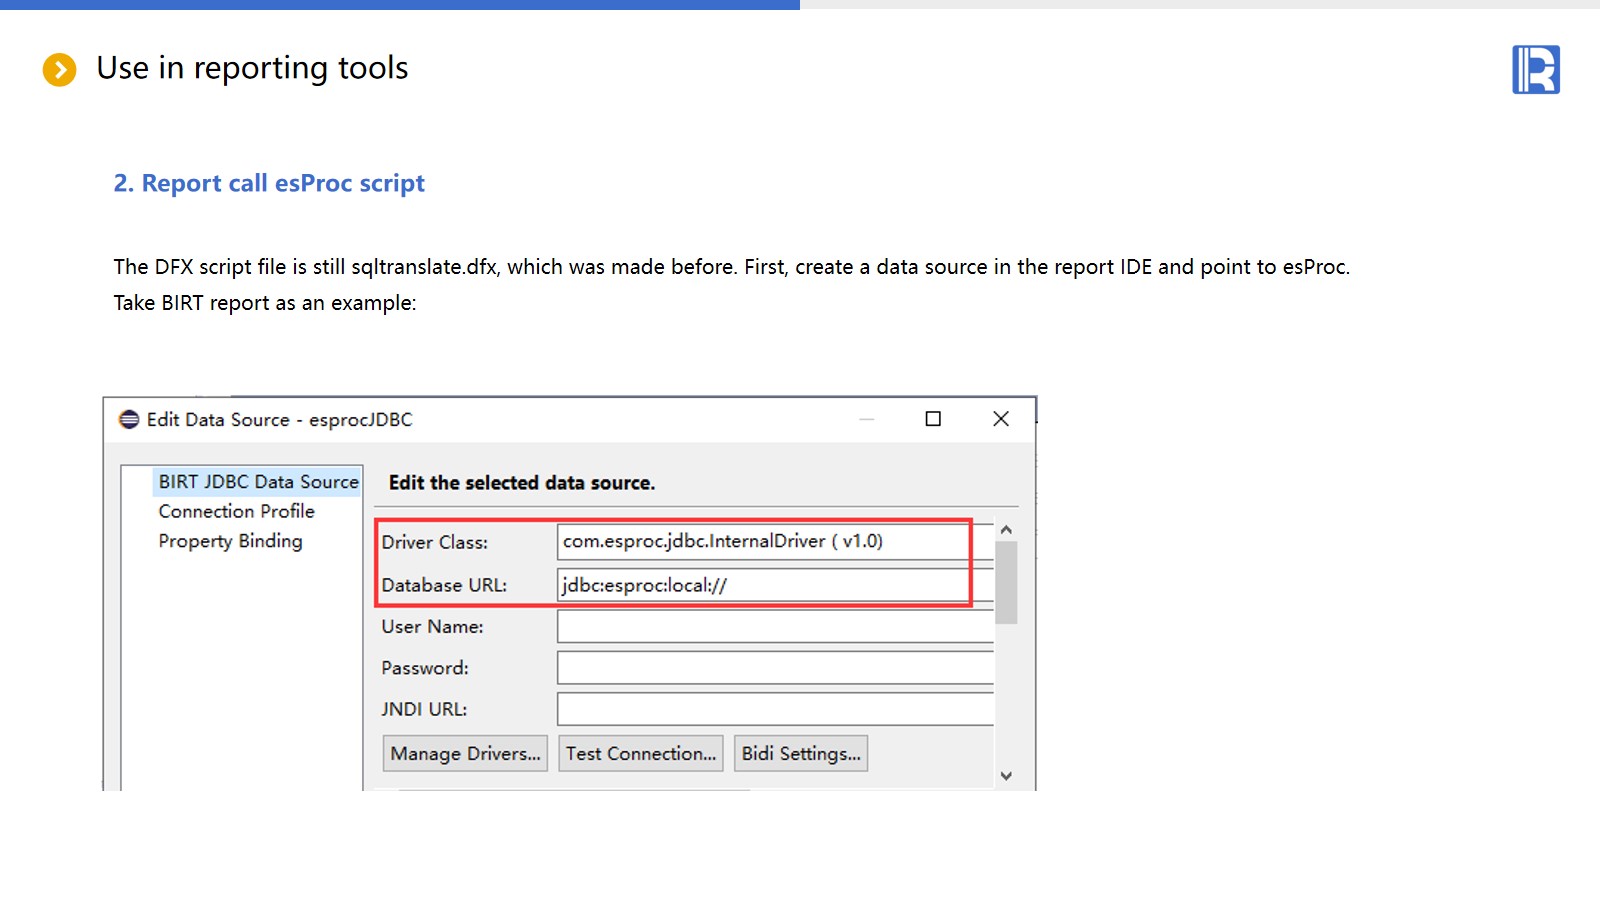Click the blue R logo icon
Viewport: 1600px width, 900px height.
pos(1535,70)
